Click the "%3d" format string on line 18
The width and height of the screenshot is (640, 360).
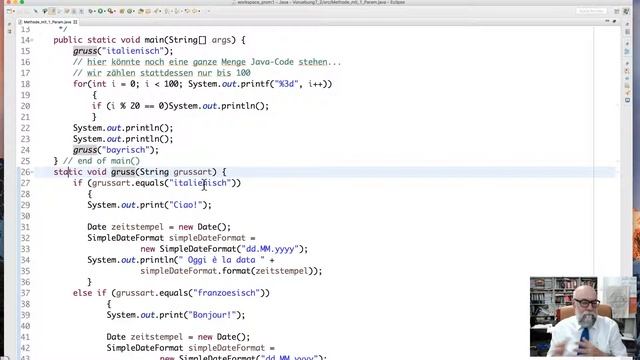pyautogui.click(x=286, y=84)
